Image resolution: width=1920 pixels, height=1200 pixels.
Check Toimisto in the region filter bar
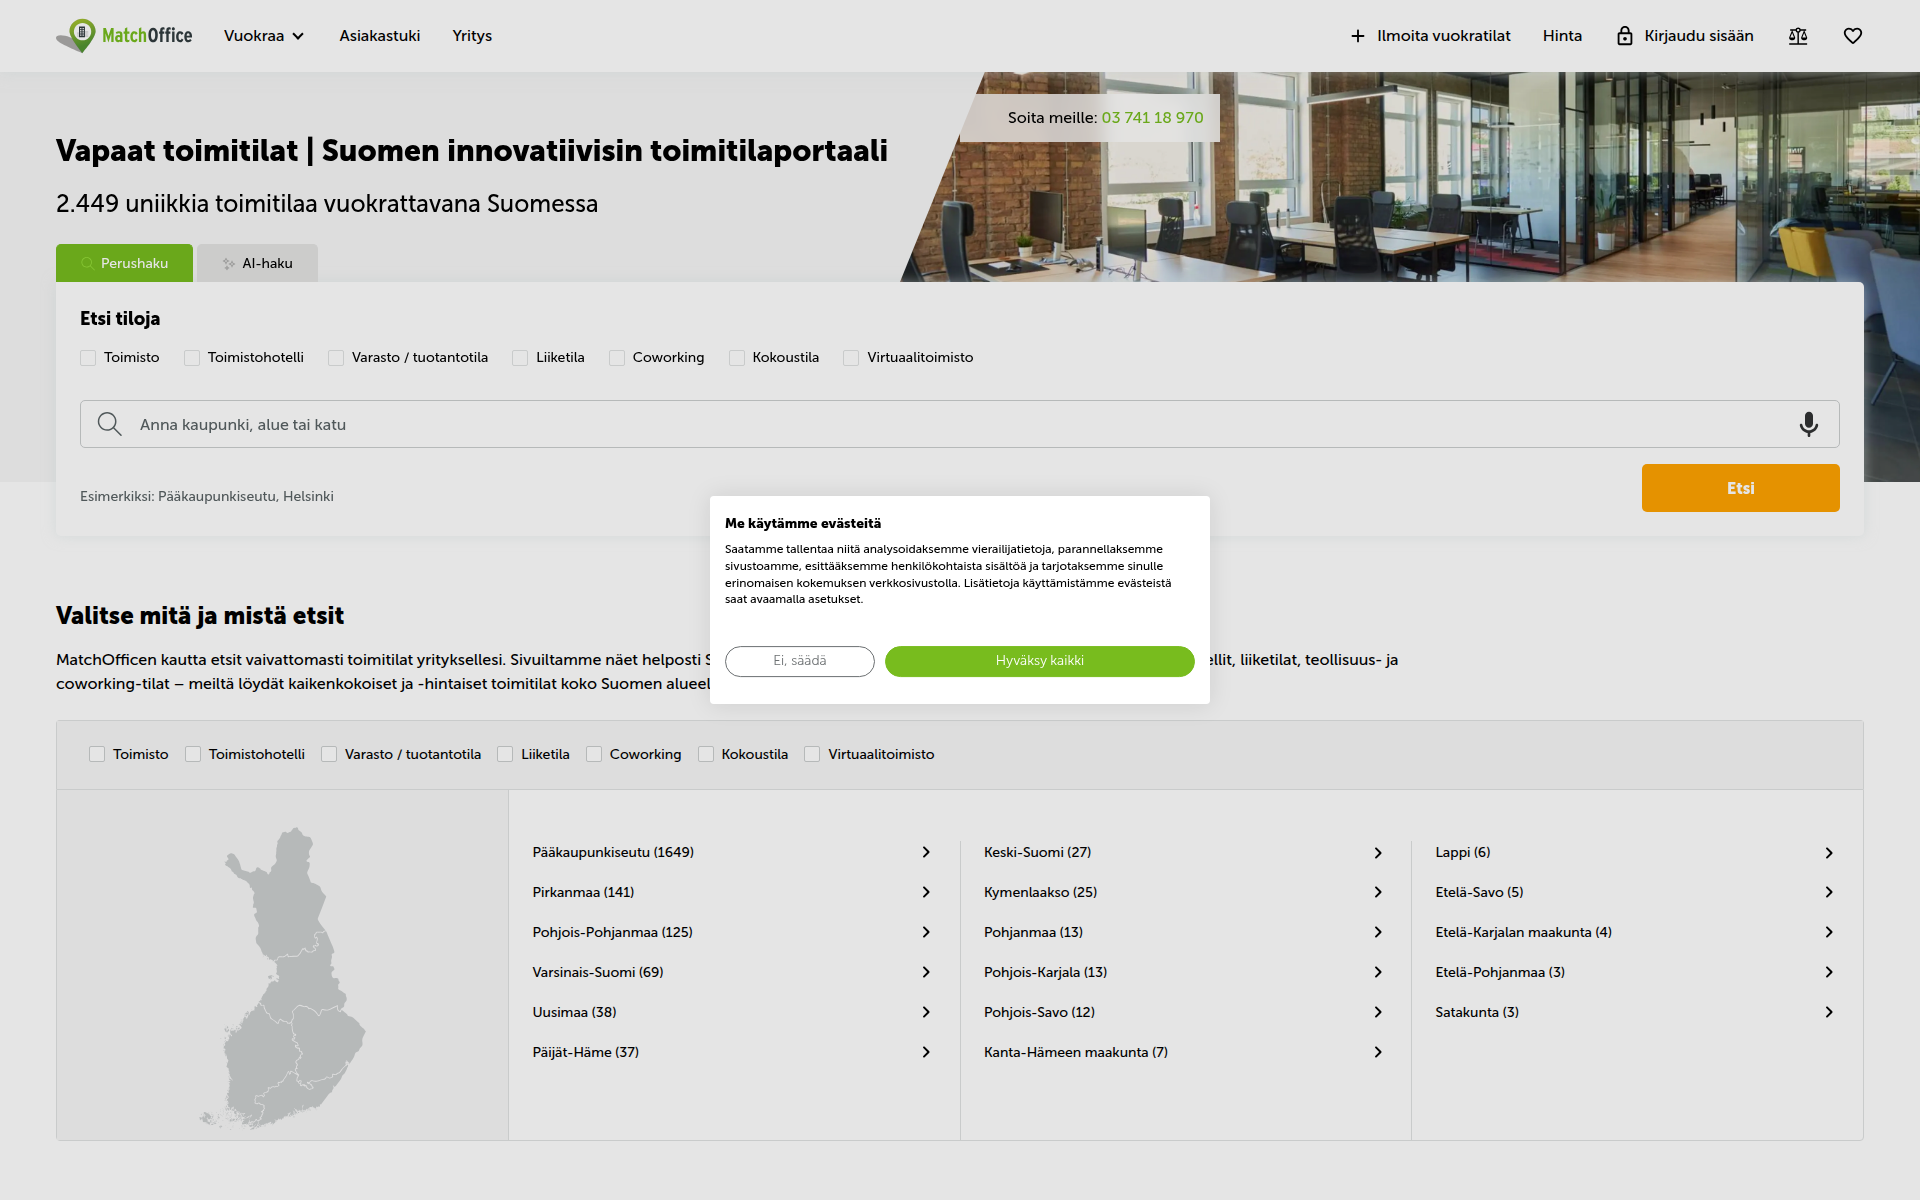[97, 754]
